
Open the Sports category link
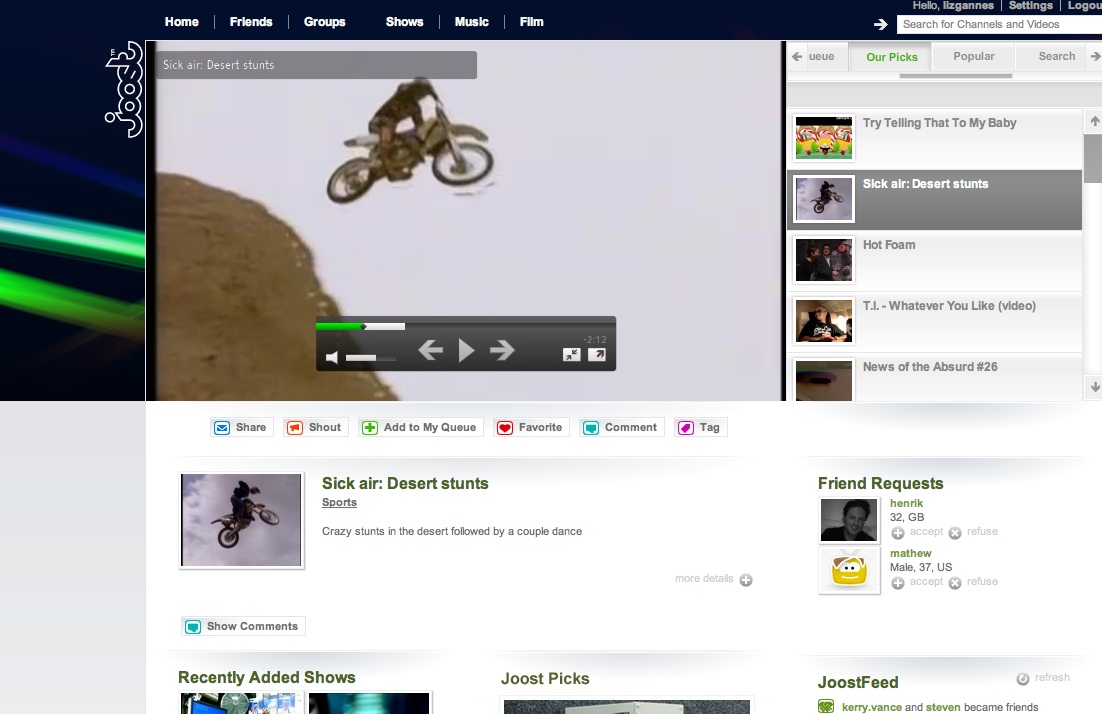click(339, 502)
